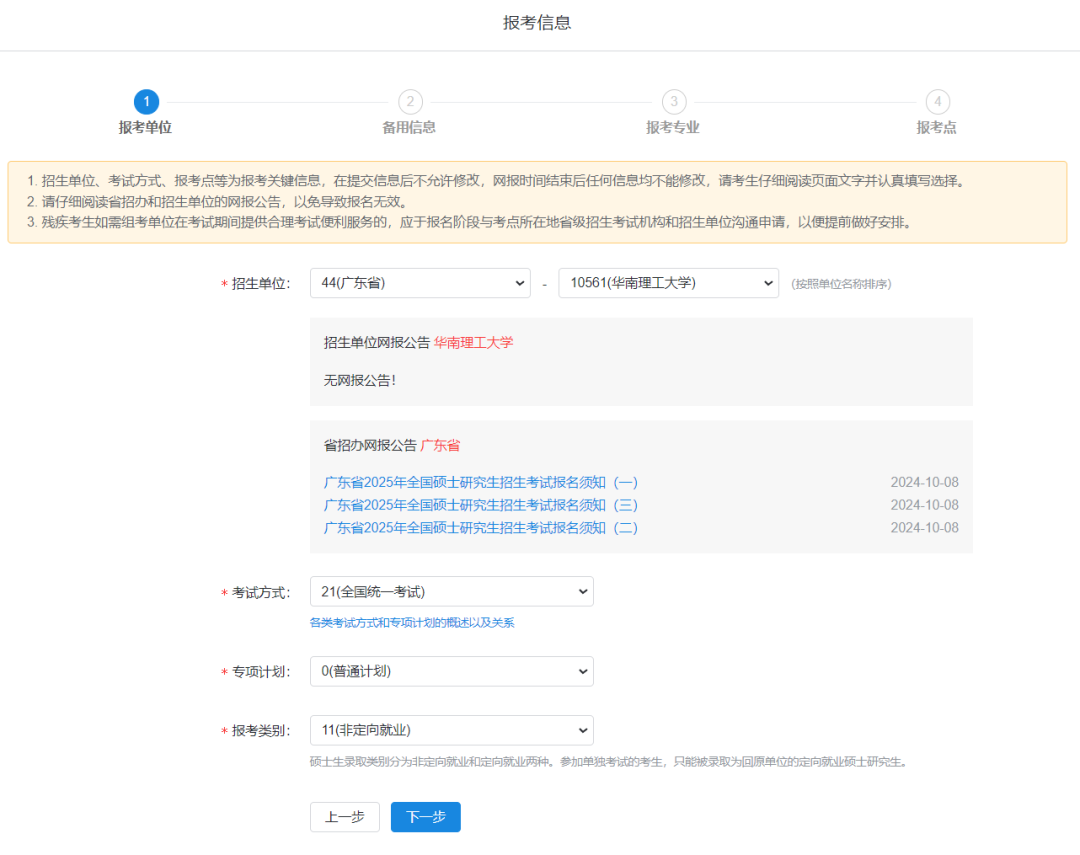Image resolution: width=1080 pixels, height=855 pixels.
Task: Open 广东省2025年报名须知（三）link
Action: pos(481,505)
